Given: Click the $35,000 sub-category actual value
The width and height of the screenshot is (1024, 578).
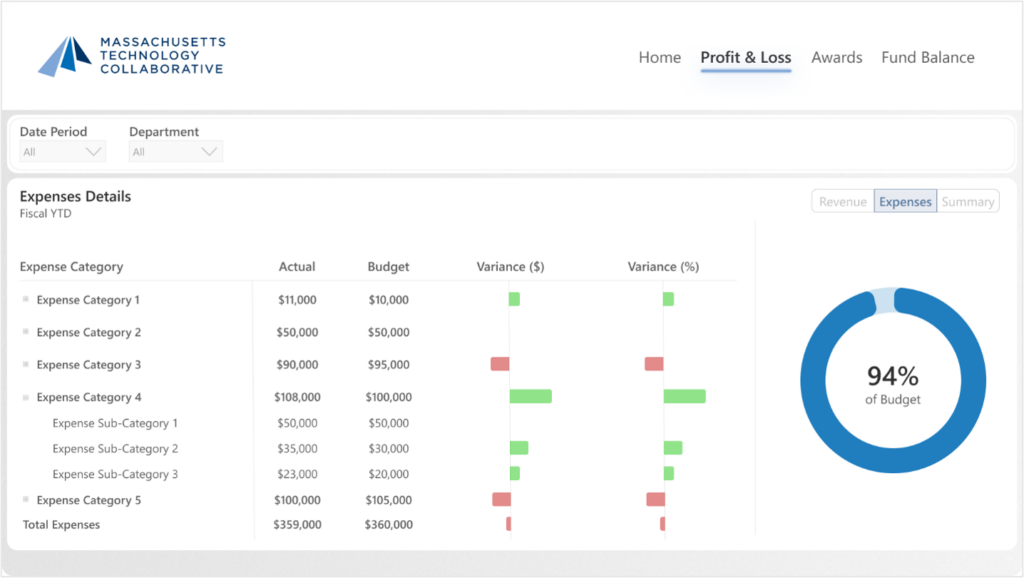Looking at the screenshot, I should [297, 449].
